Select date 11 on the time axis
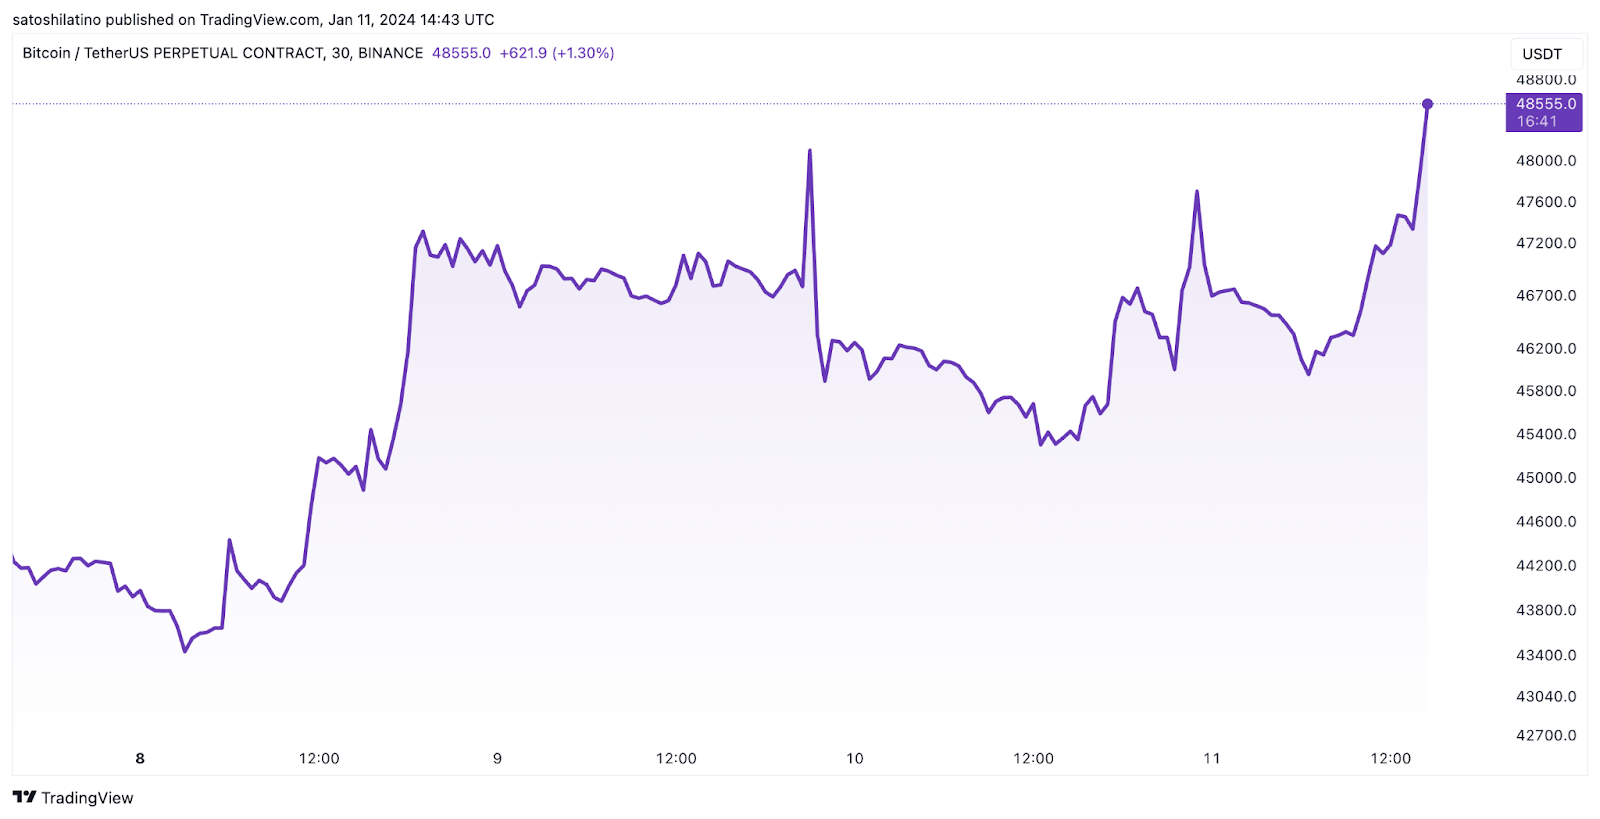Screen dimensions: 1600x819 1212,758
